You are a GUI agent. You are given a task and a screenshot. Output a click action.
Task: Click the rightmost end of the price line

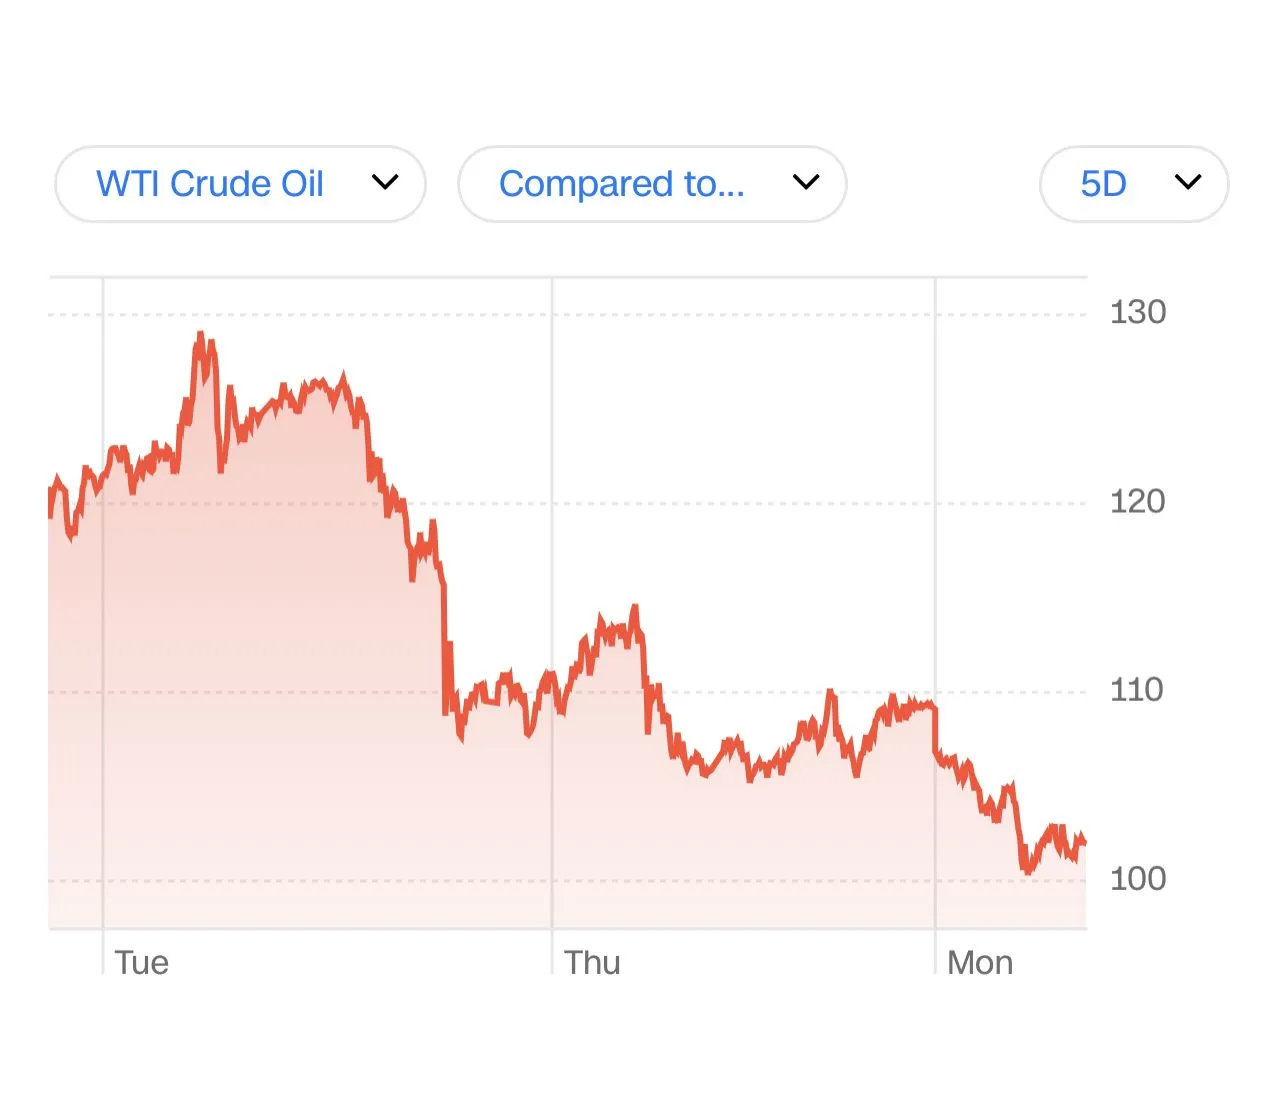point(1085,843)
